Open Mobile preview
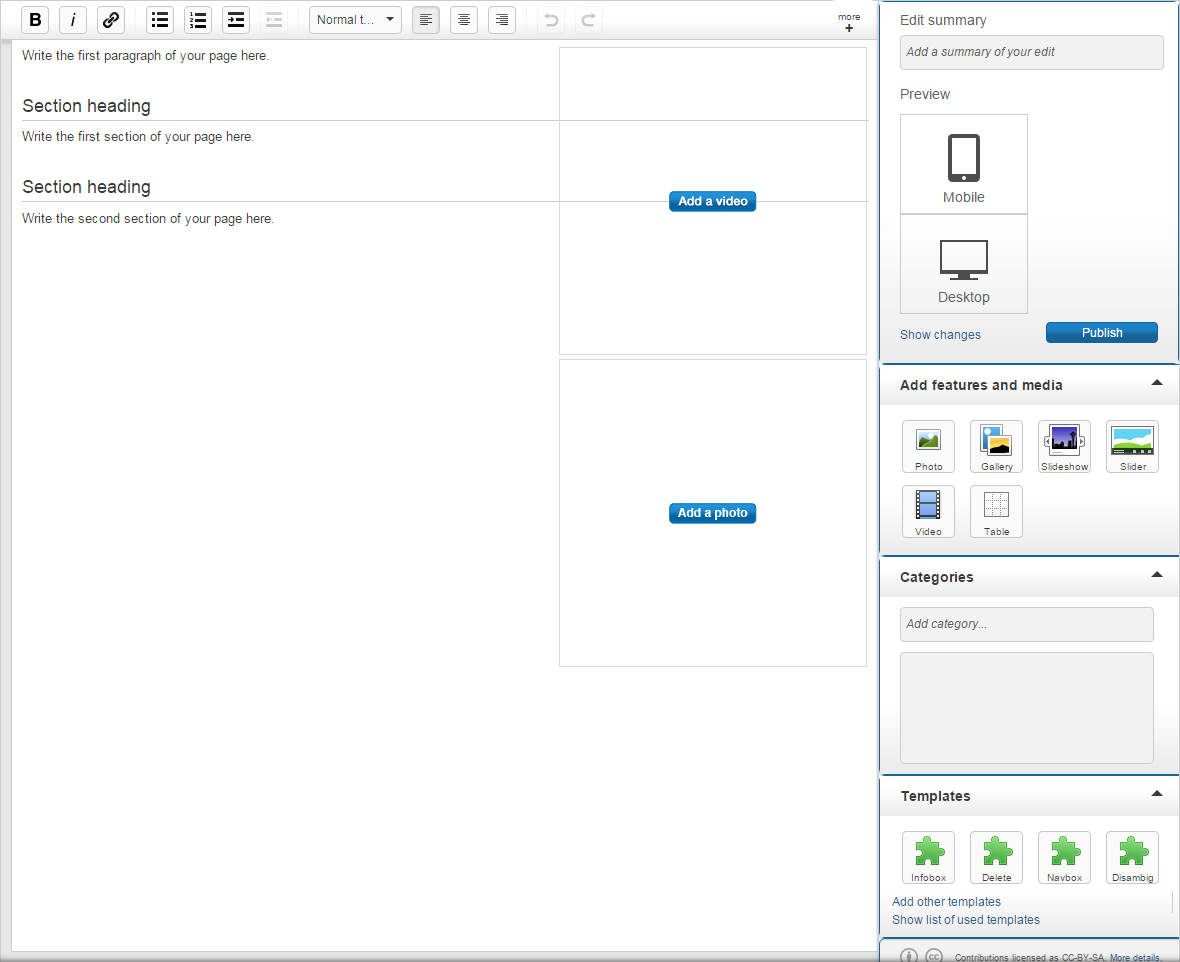Image resolution: width=1180 pixels, height=962 pixels. pos(964,164)
